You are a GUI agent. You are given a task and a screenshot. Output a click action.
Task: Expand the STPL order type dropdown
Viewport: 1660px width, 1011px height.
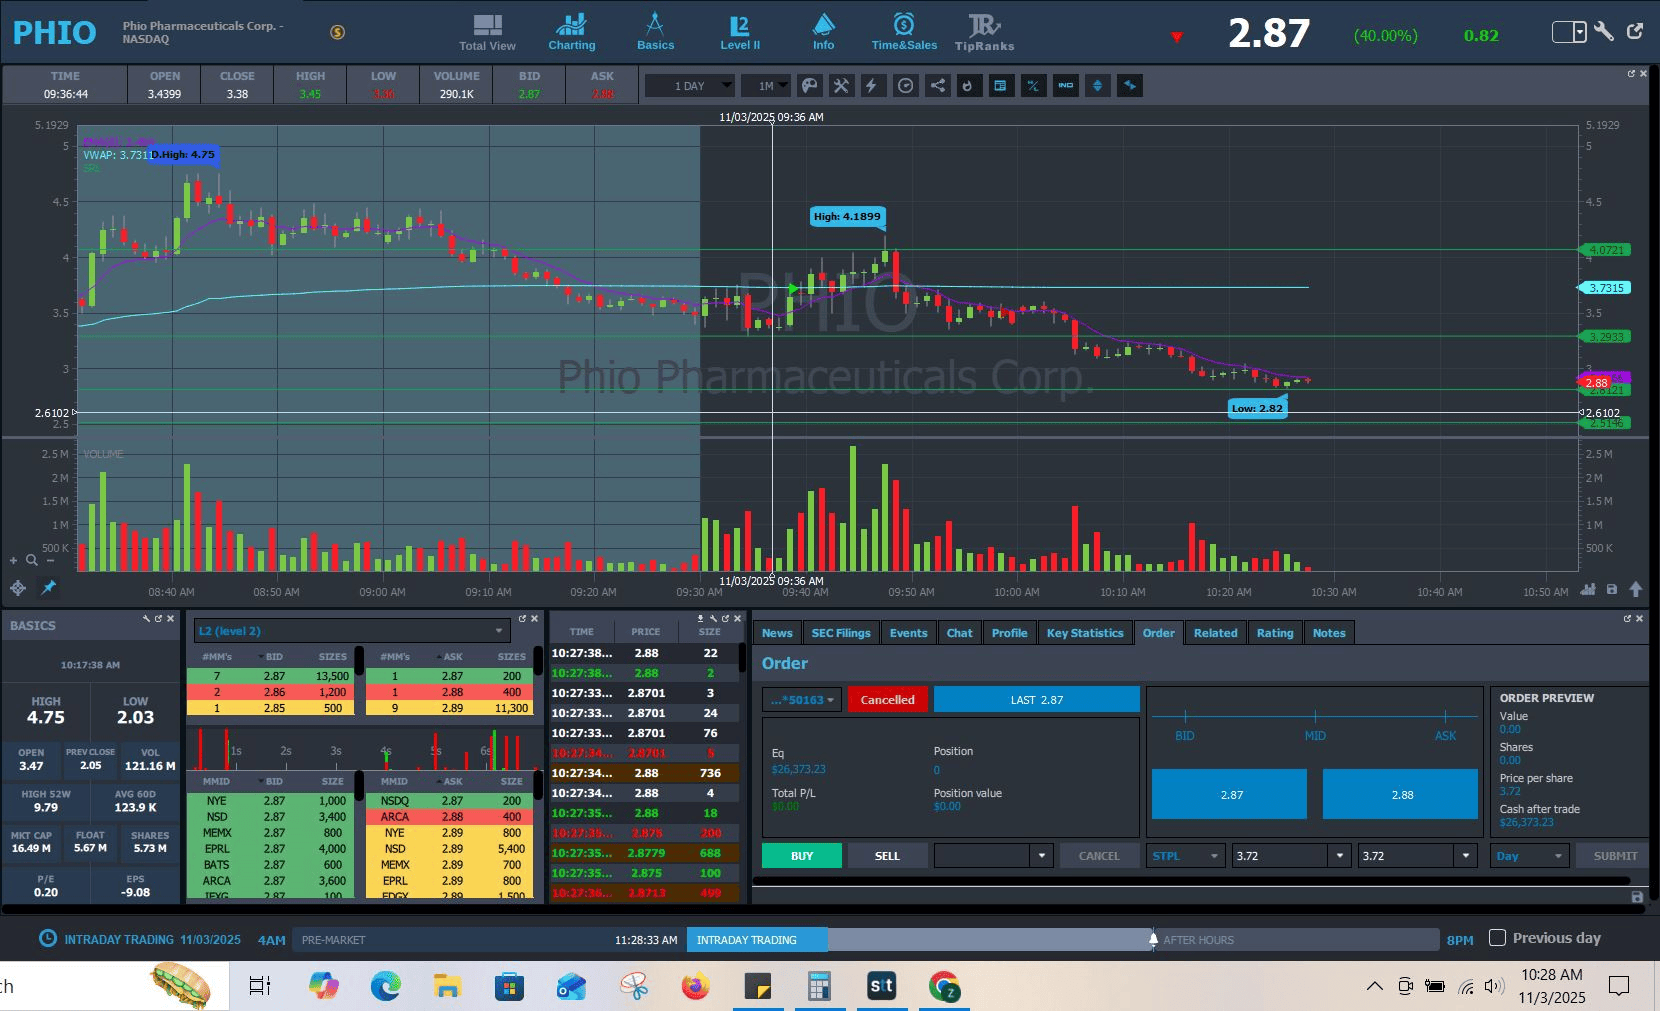(1185, 856)
